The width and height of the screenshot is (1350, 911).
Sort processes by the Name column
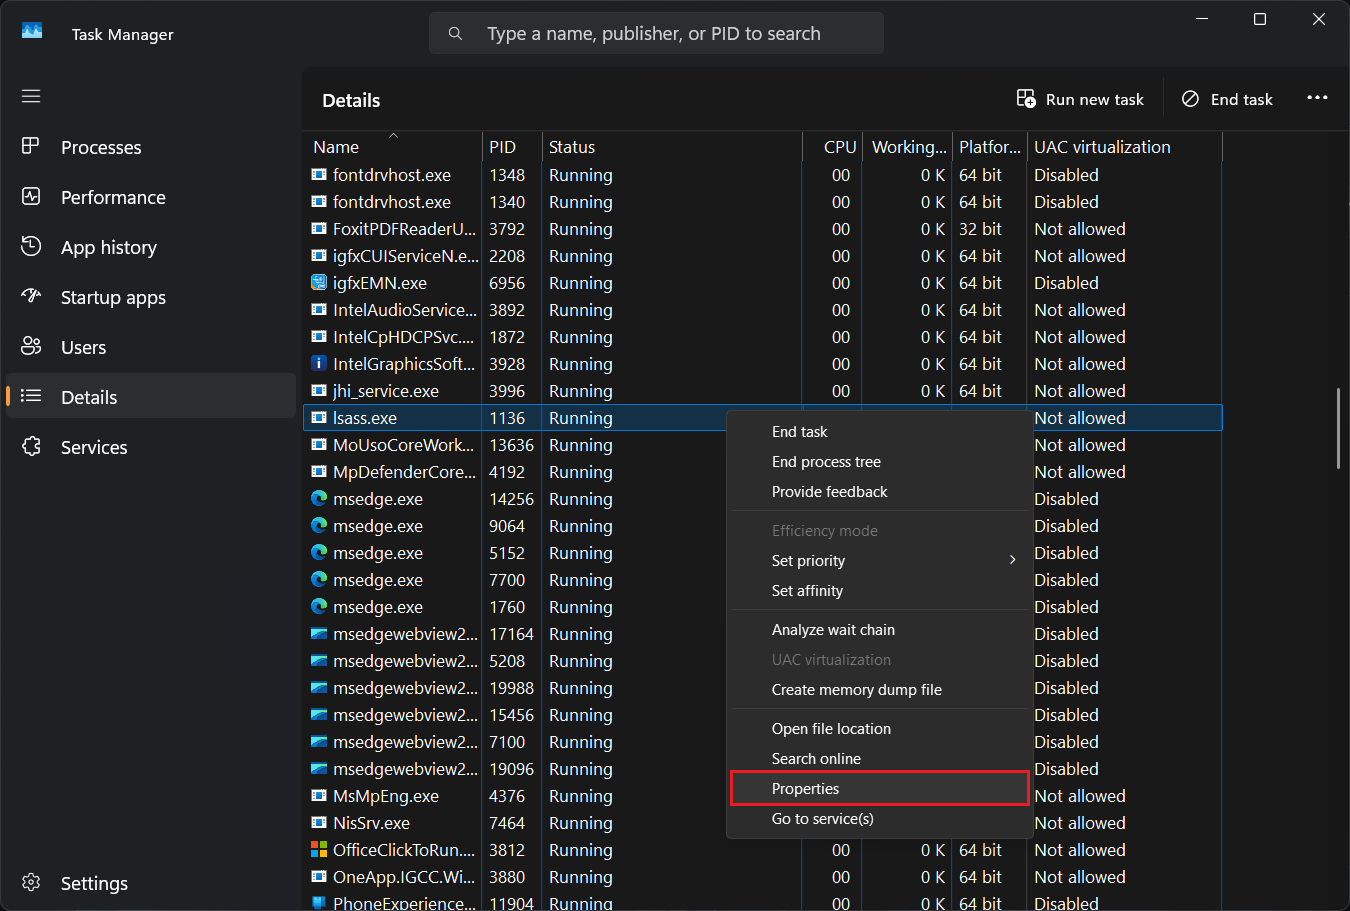pos(336,147)
